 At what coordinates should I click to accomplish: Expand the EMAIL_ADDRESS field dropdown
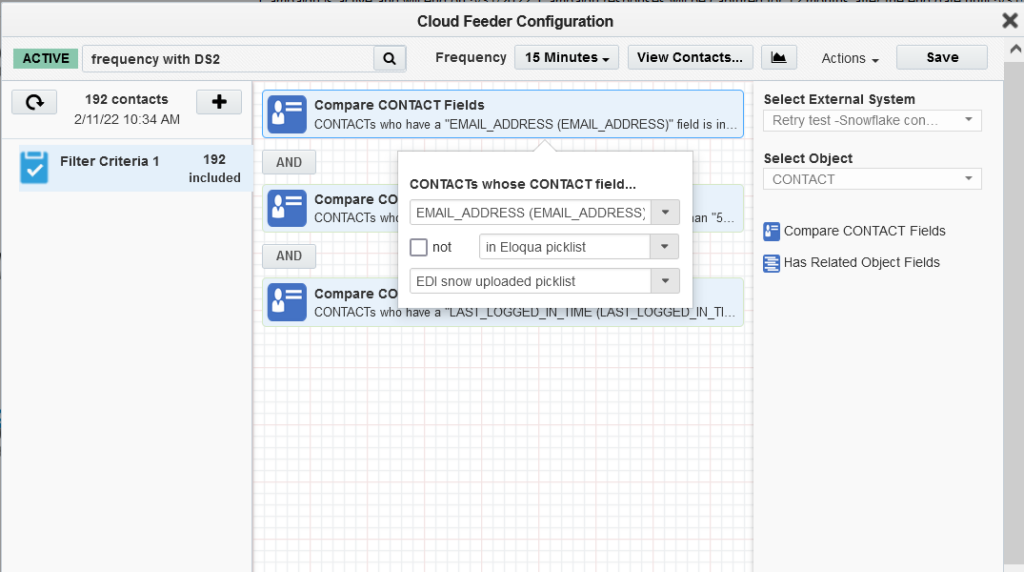tap(665, 213)
